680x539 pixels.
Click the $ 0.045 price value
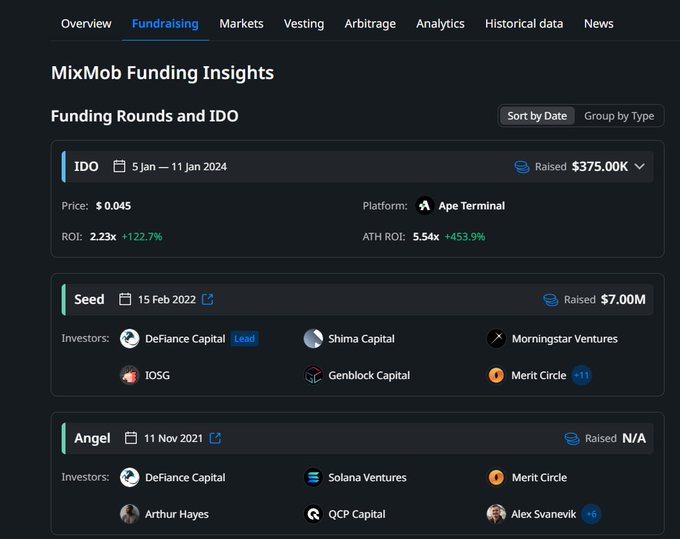(x=113, y=206)
